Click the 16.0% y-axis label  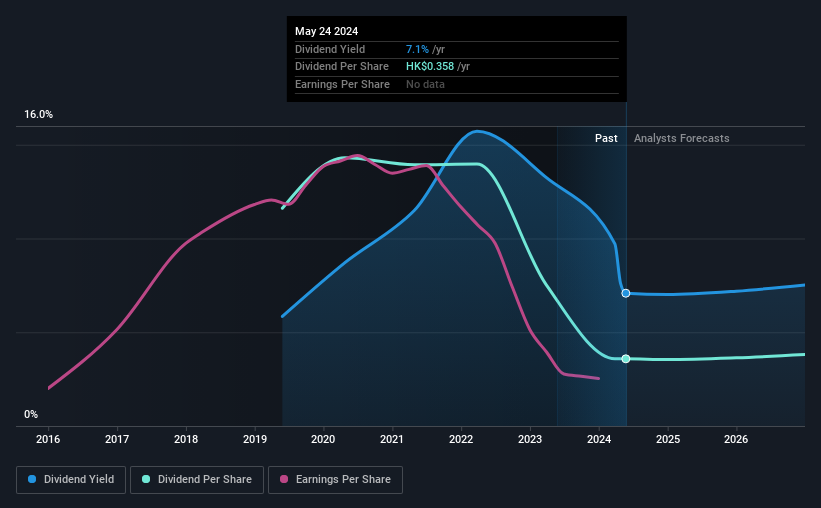click(38, 115)
